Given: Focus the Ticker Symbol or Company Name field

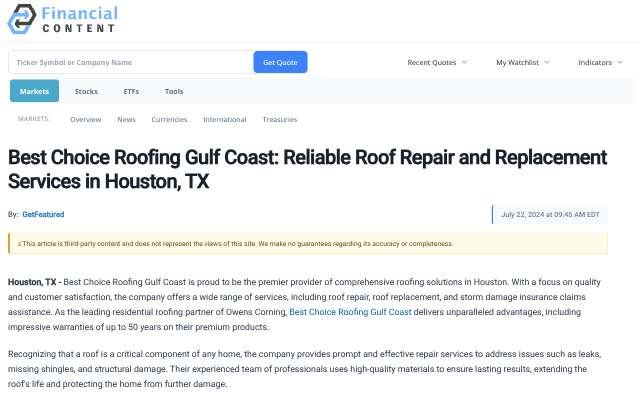Looking at the screenshot, I should 131,62.
